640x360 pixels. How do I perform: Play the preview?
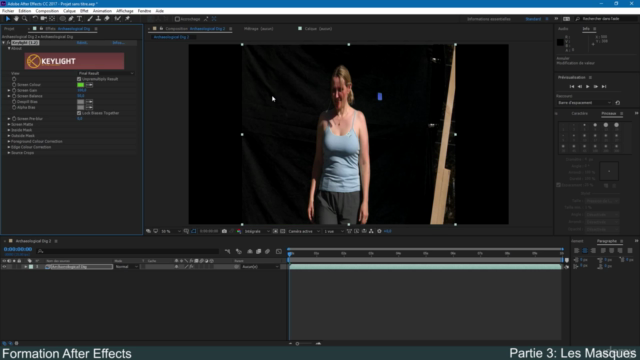(588, 87)
